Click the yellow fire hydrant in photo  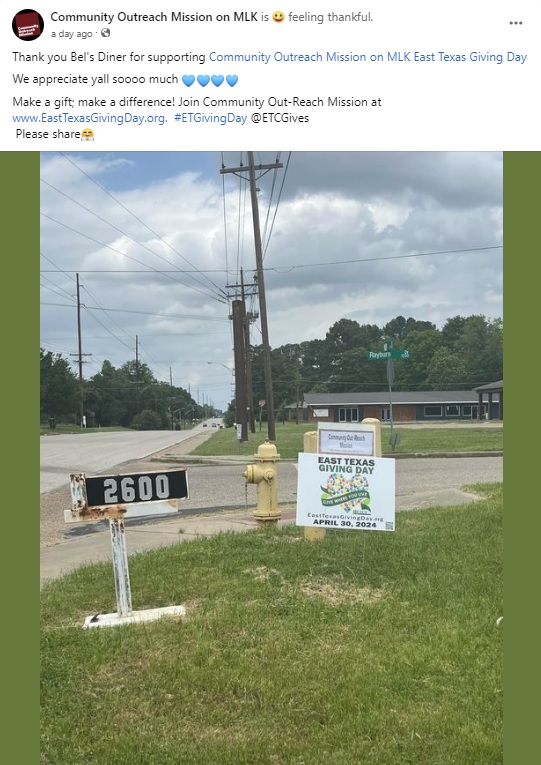[x=264, y=482]
